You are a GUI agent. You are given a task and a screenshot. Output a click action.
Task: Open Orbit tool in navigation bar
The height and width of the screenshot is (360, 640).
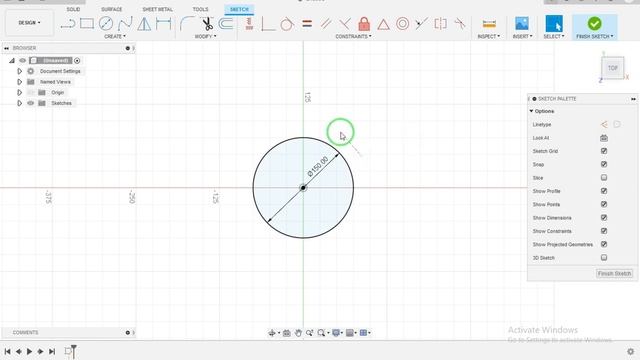tap(272, 333)
